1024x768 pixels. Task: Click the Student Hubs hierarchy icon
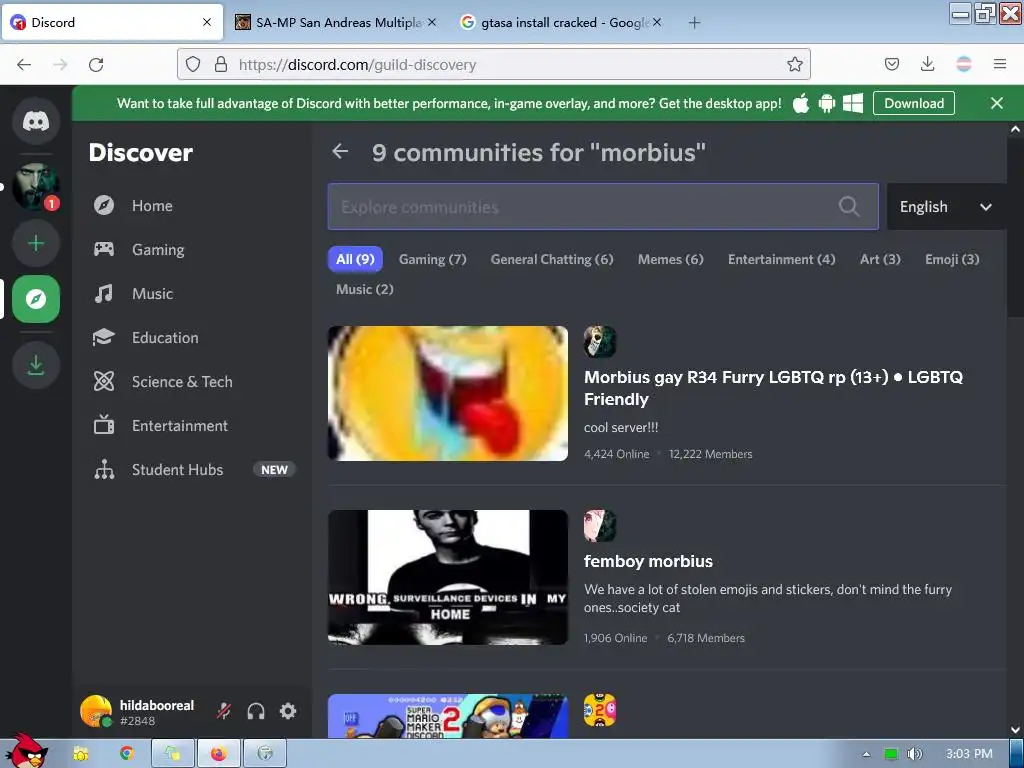pyautogui.click(x=104, y=470)
